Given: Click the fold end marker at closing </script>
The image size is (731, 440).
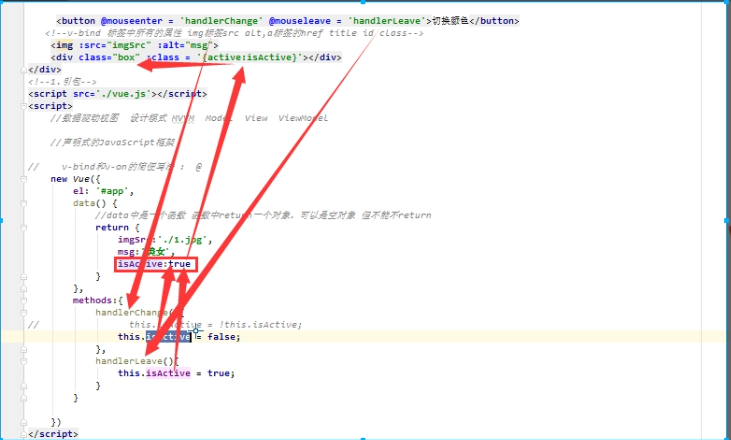Looking at the screenshot, I should pyautogui.click(x=23, y=434).
